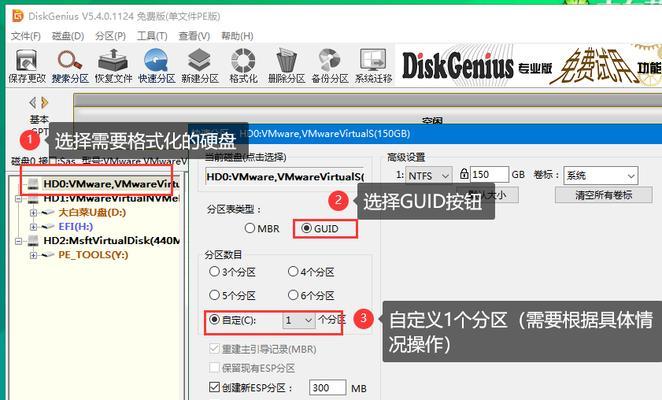
Task: Click the 清空所有卷标 button
Action: 603,195
